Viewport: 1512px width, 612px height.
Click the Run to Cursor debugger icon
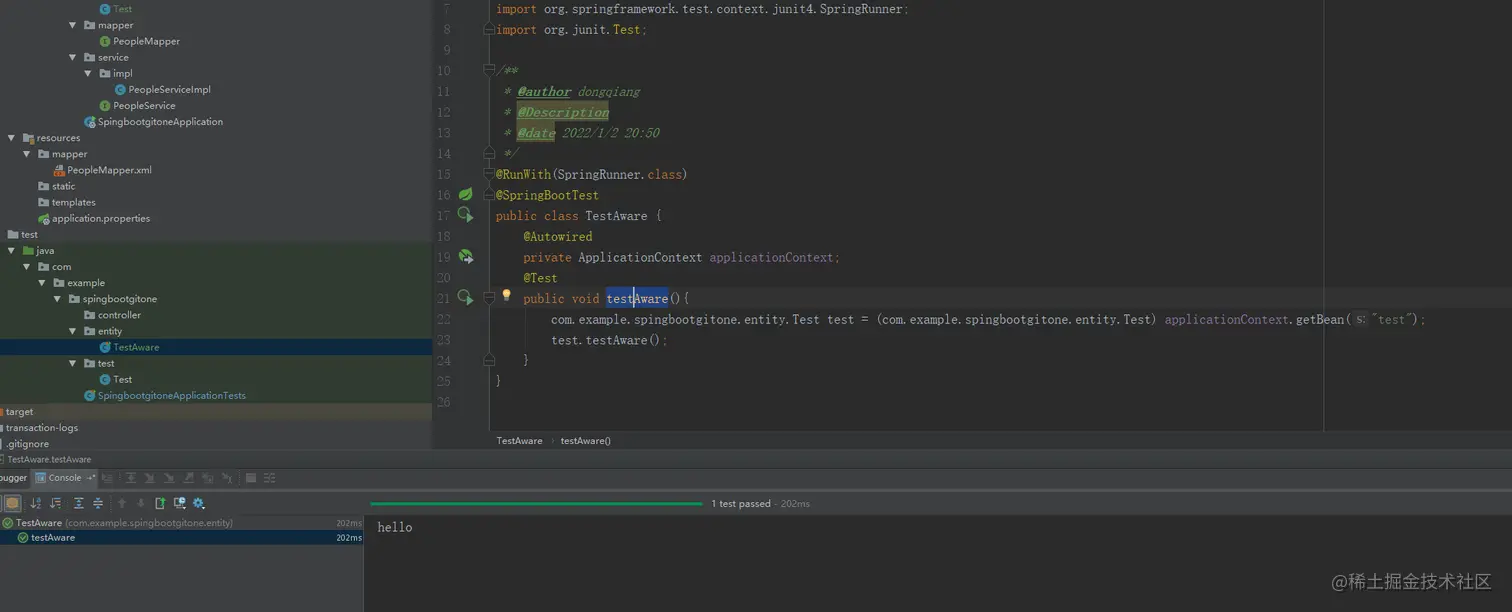pos(227,478)
